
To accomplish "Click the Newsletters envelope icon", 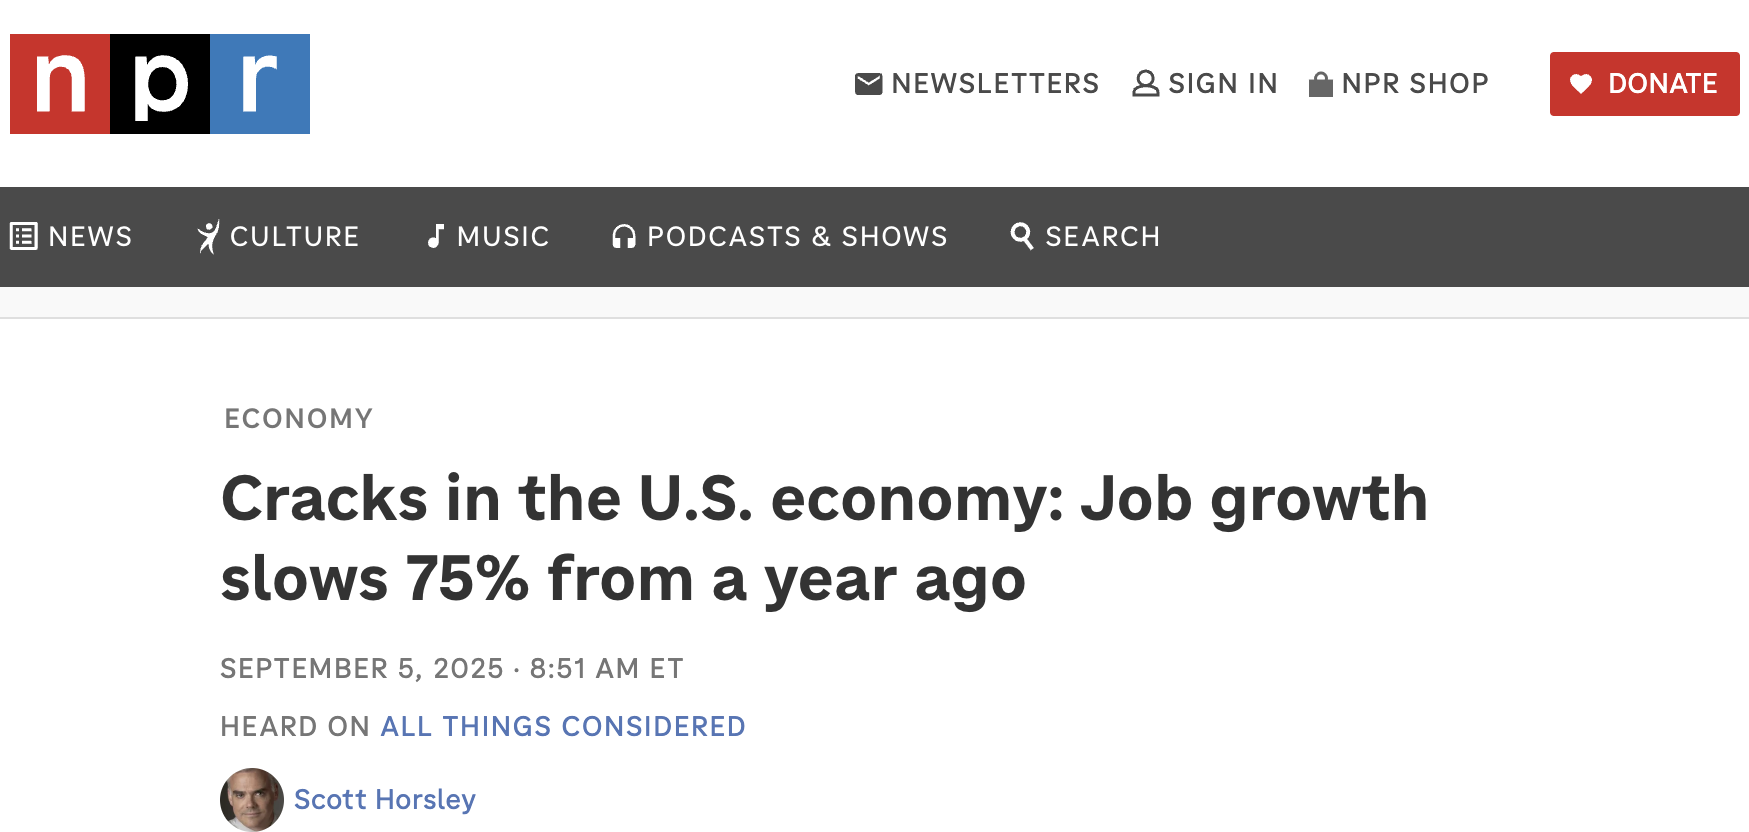I will click(868, 84).
